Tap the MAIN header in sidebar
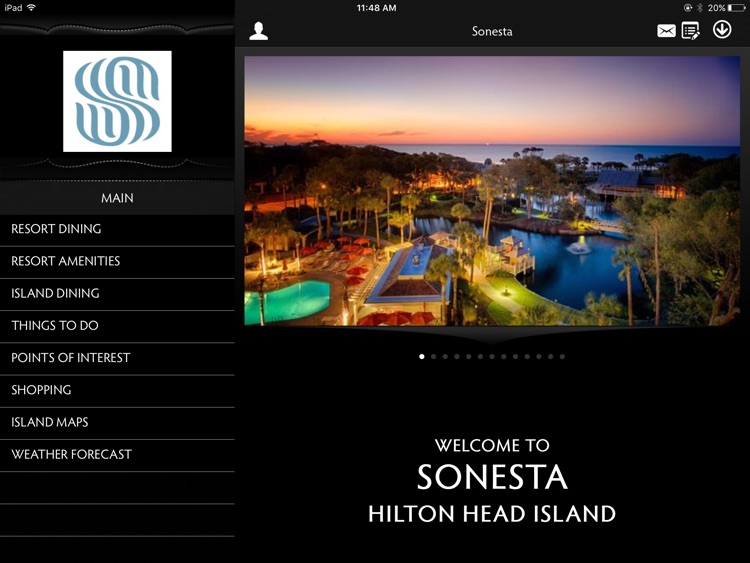This screenshot has height=563, width=750. coord(117,198)
